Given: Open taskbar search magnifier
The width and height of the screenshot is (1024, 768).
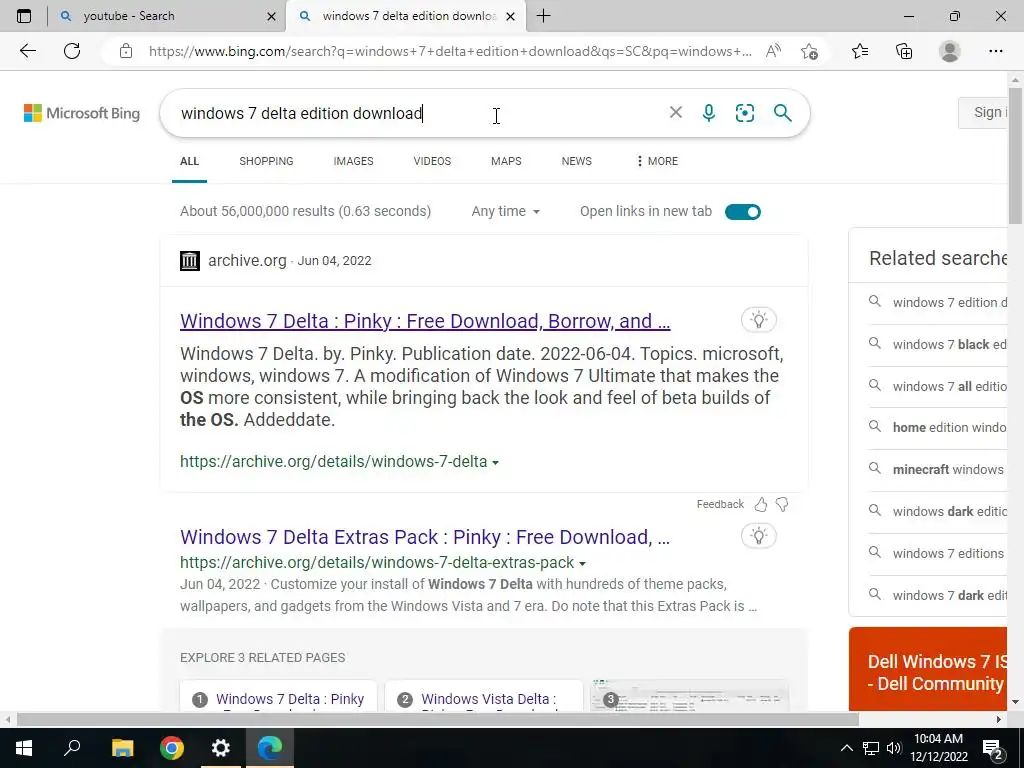Looking at the screenshot, I should pos(72,748).
